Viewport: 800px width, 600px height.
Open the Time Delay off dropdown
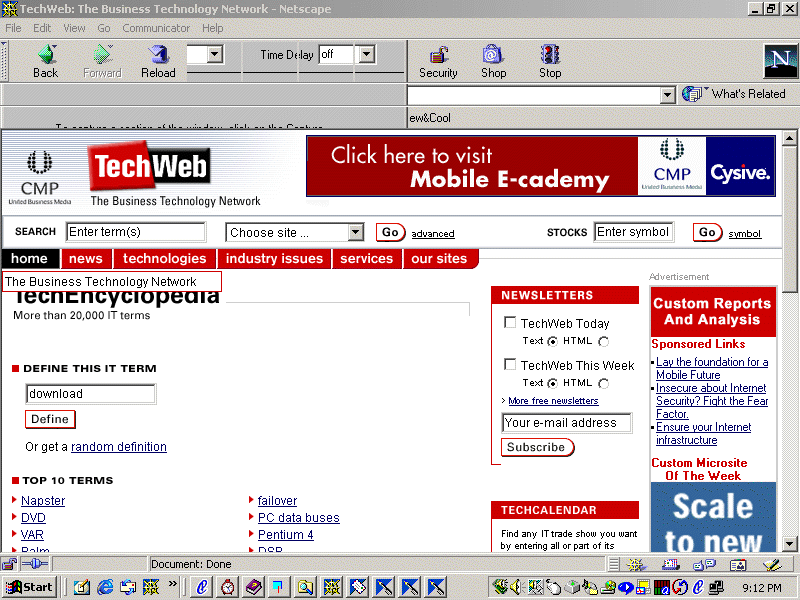366,54
